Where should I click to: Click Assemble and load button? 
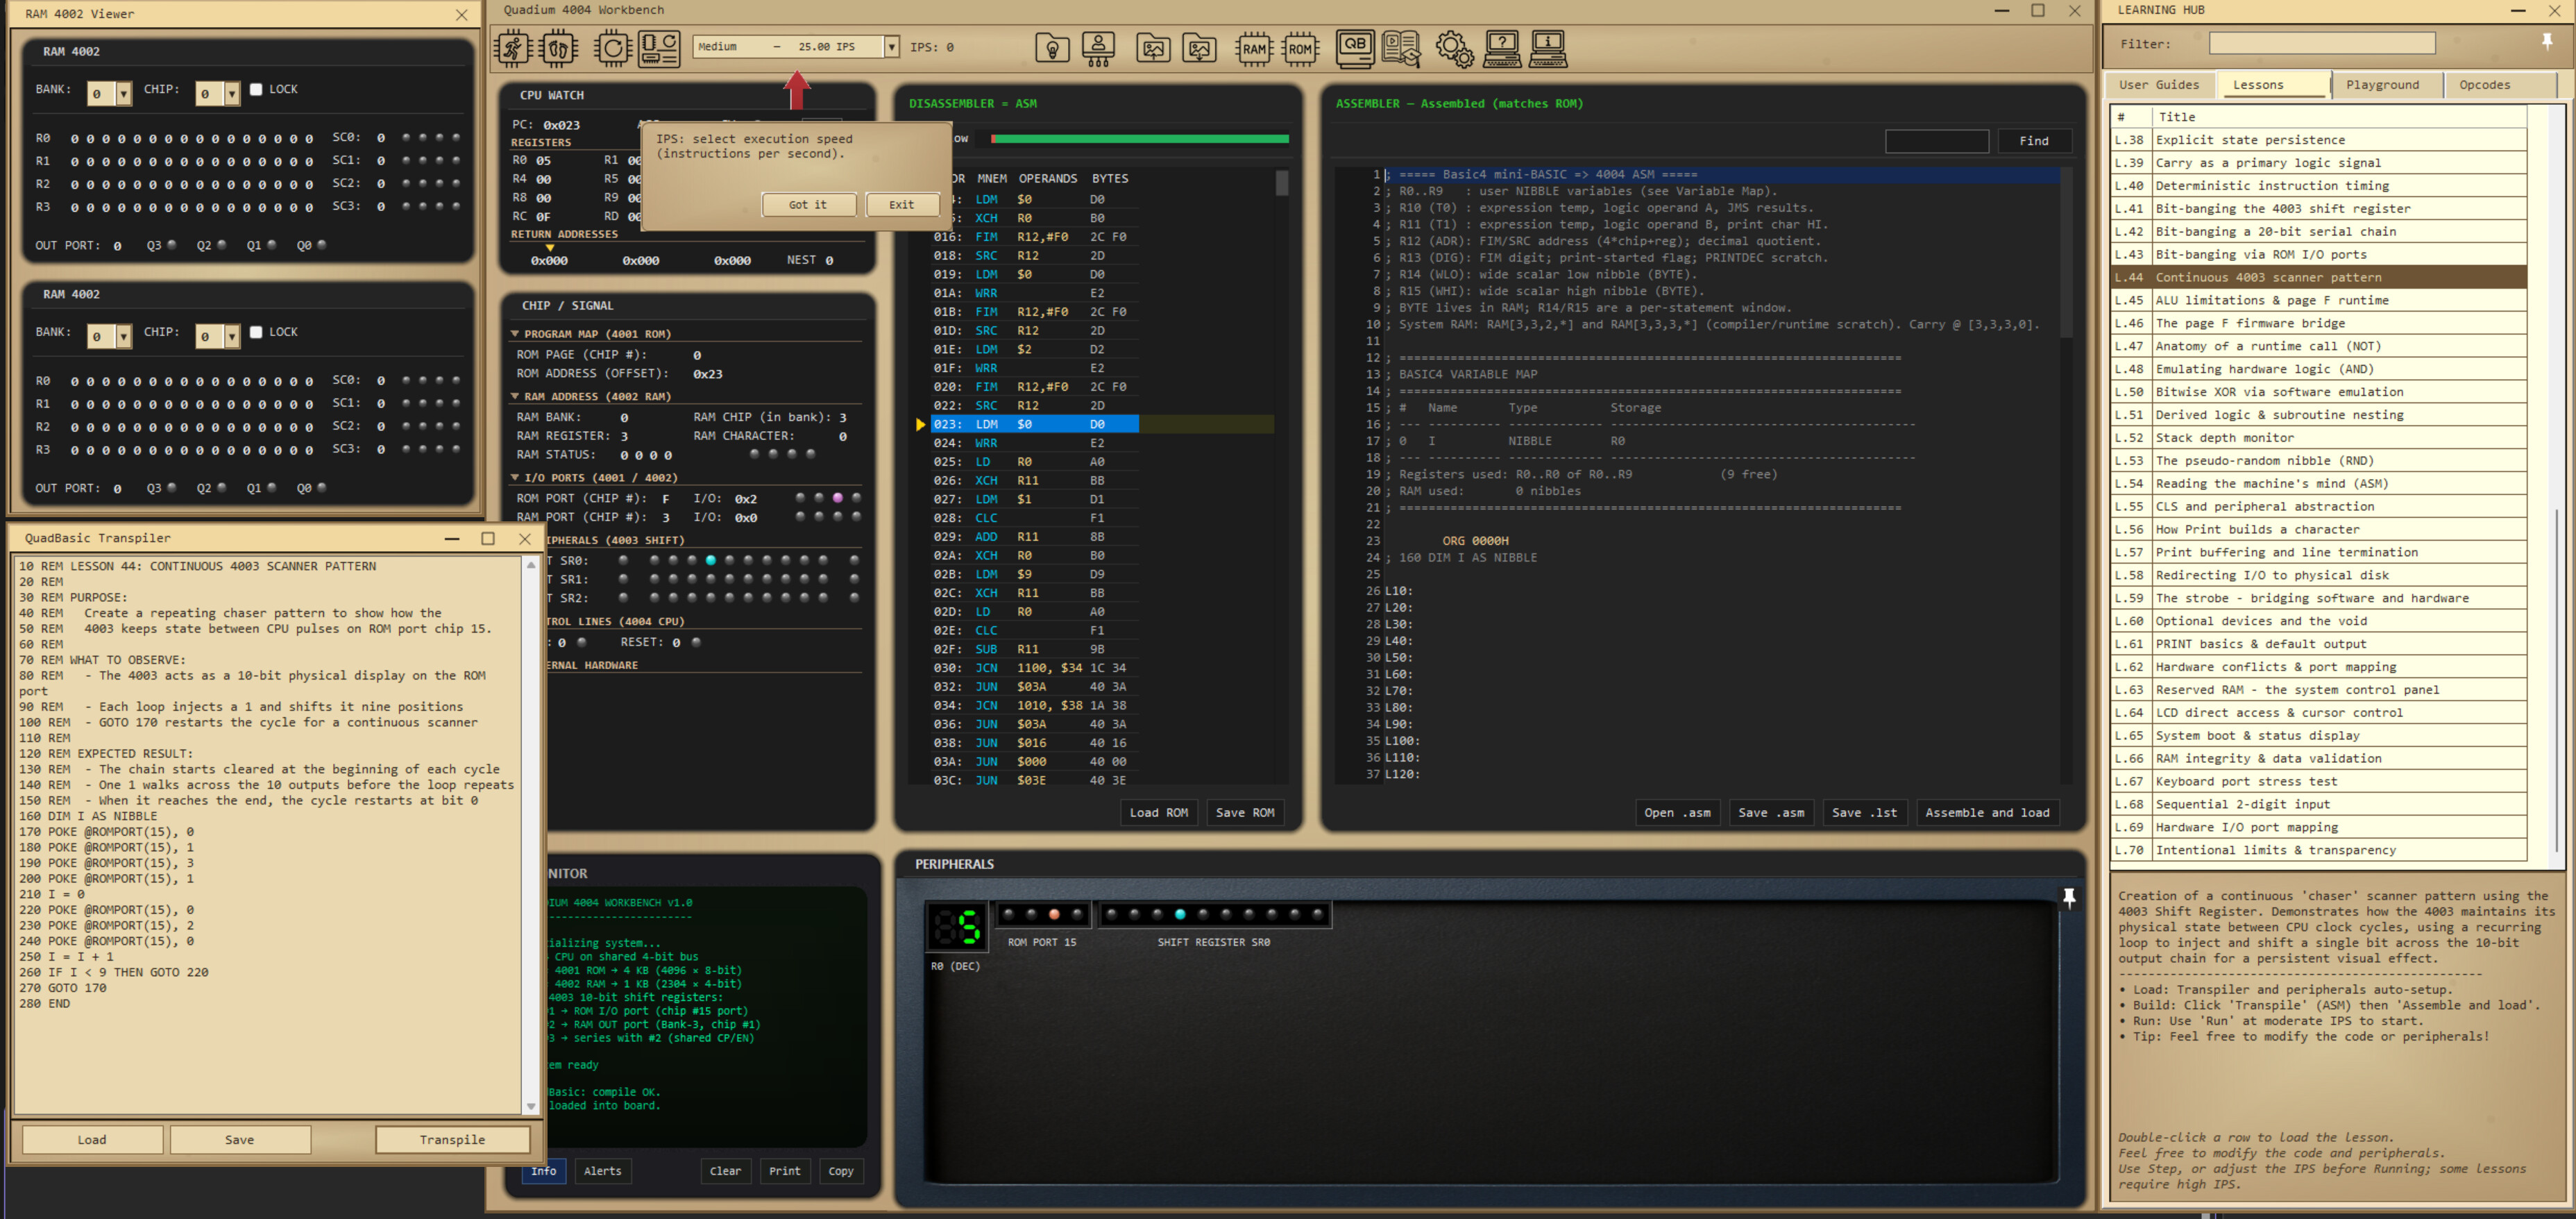1987,812
